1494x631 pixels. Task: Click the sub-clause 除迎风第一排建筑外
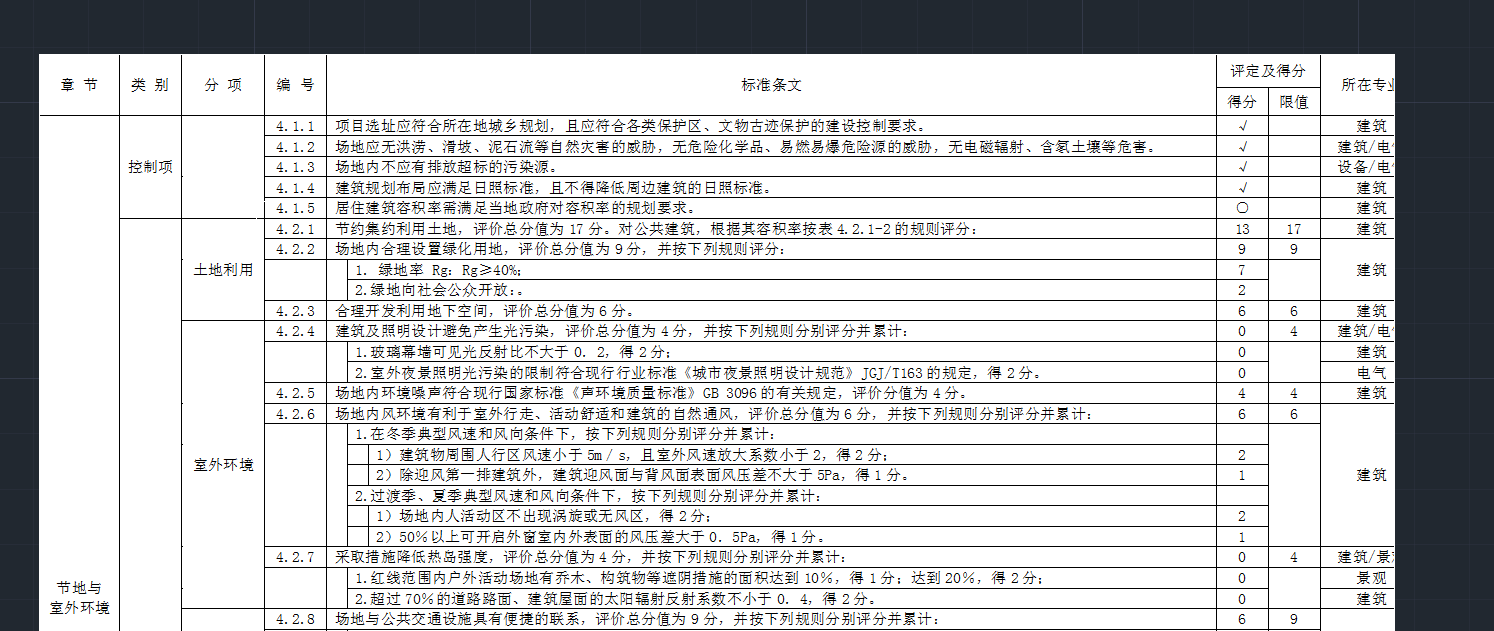click(641, 475)
